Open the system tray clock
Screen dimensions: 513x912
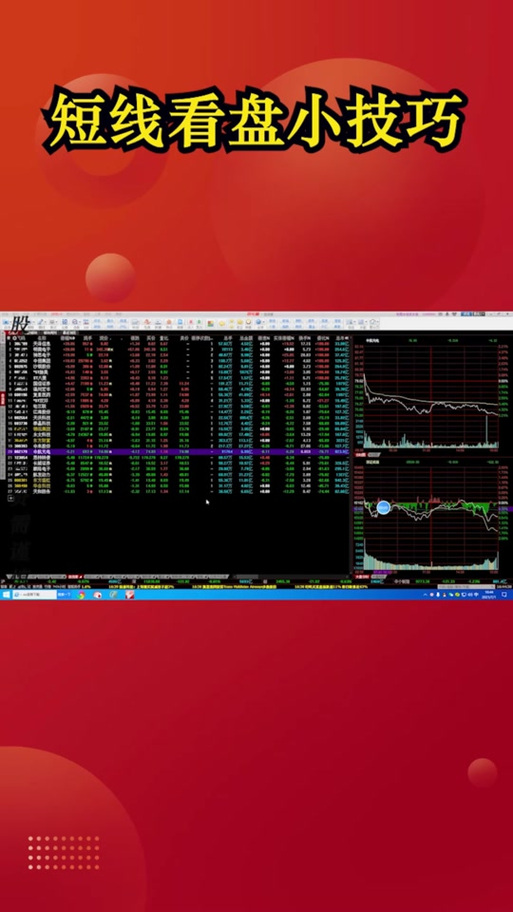489,594
